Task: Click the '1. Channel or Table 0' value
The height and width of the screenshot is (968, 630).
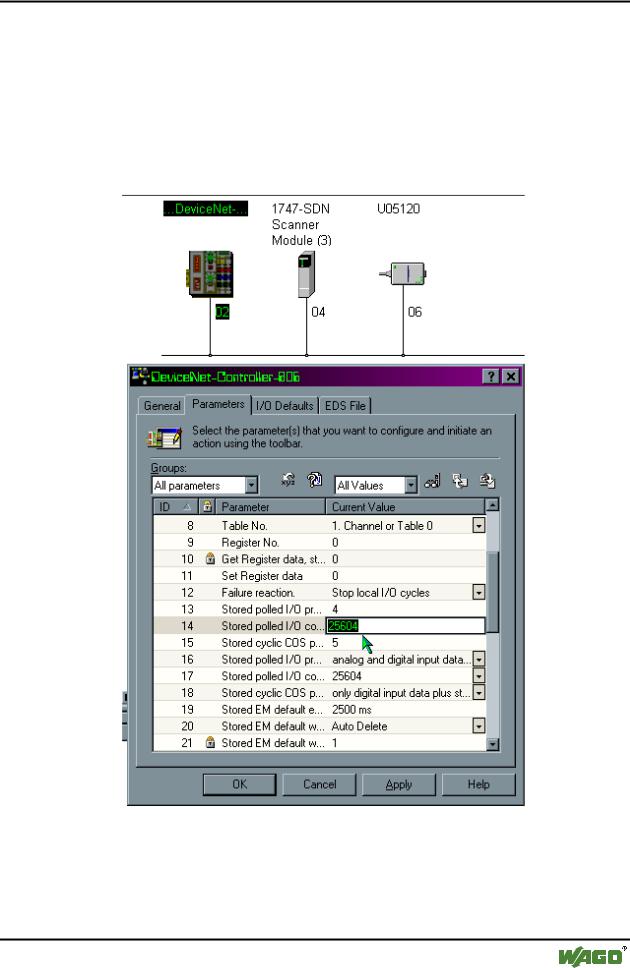Action: coord(382,525)
